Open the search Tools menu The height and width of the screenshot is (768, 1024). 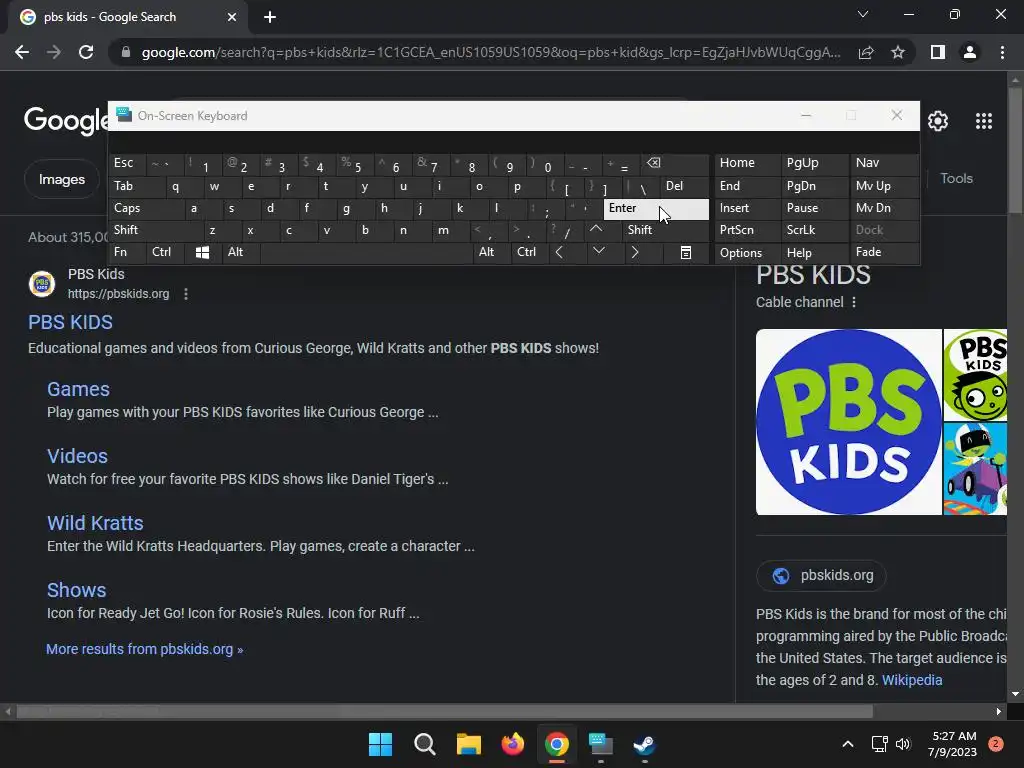[x=956, y=178]
